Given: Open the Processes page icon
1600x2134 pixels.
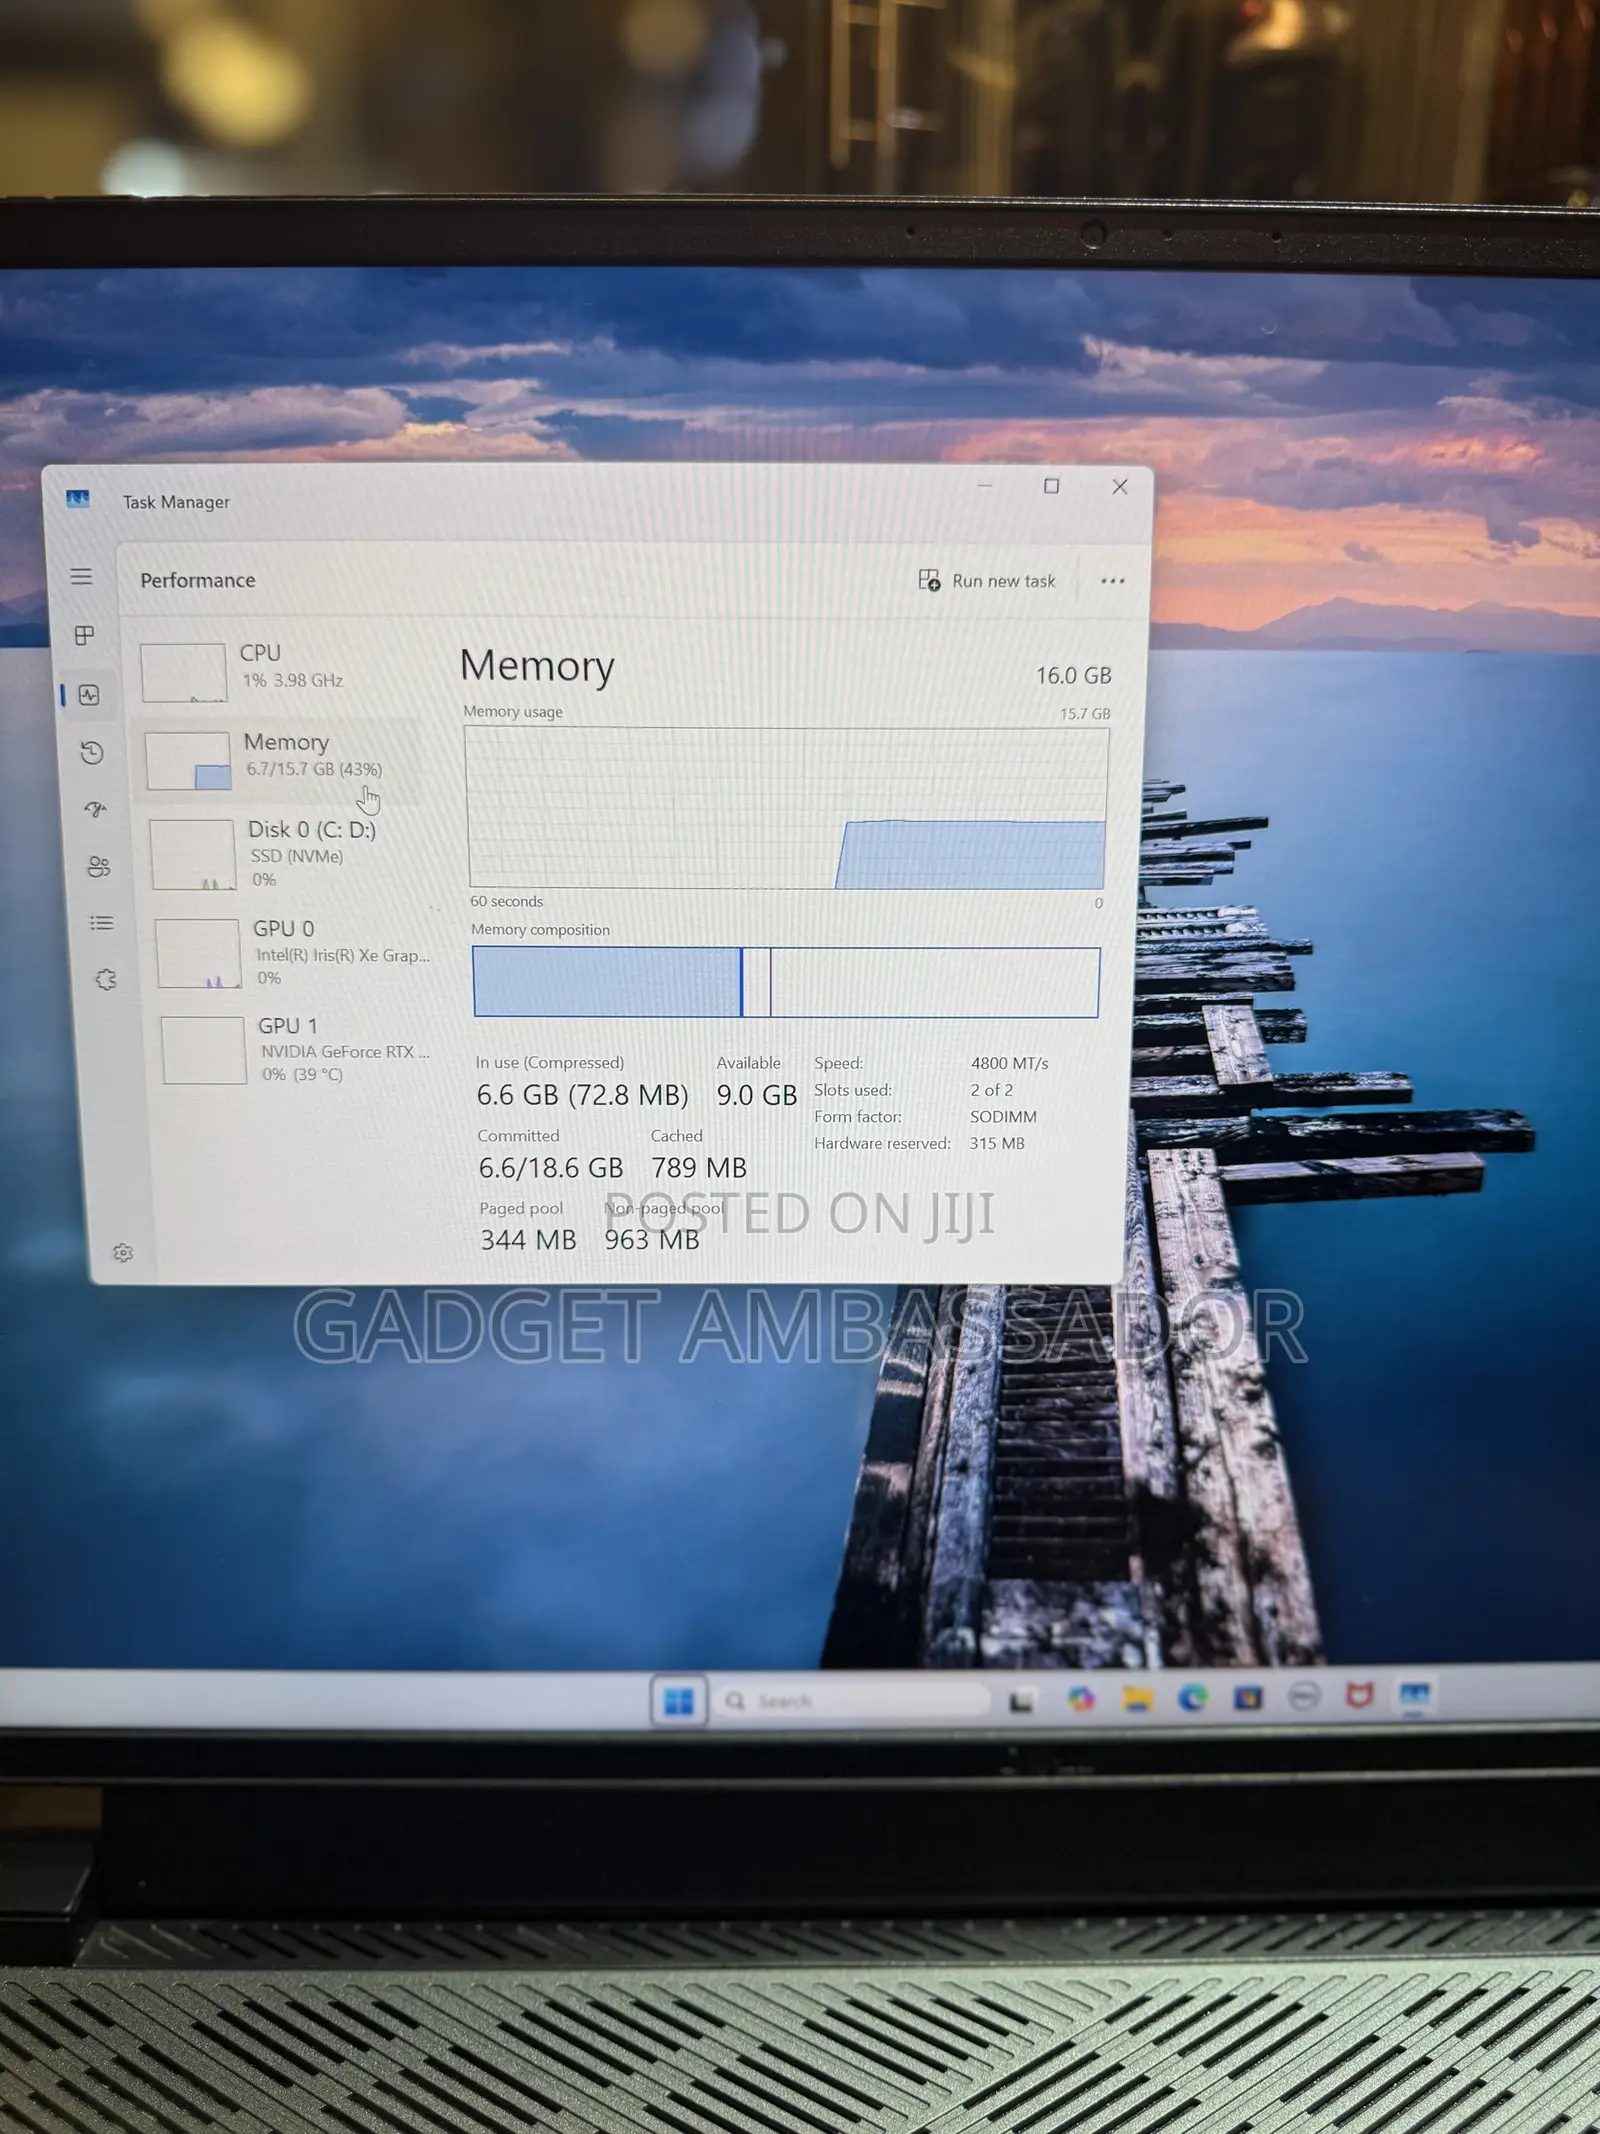Looking at the screenshot, I should click(85, 635).
